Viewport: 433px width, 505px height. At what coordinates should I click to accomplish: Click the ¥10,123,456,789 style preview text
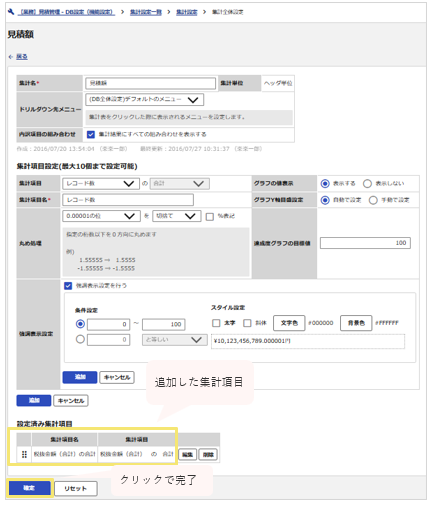pyautogui.click(x=252, y=341)
